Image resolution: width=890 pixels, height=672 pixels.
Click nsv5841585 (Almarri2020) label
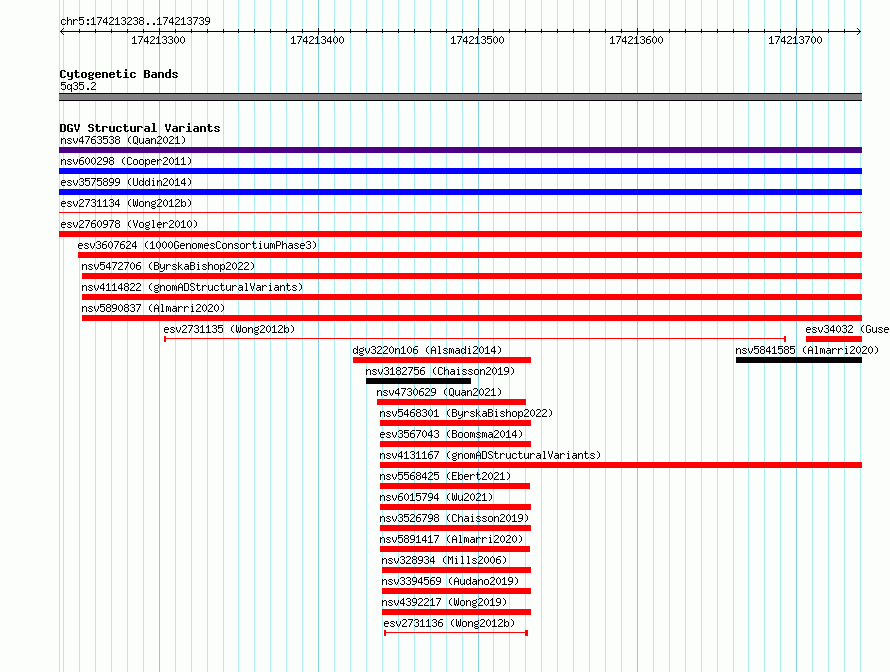[807, 350]
